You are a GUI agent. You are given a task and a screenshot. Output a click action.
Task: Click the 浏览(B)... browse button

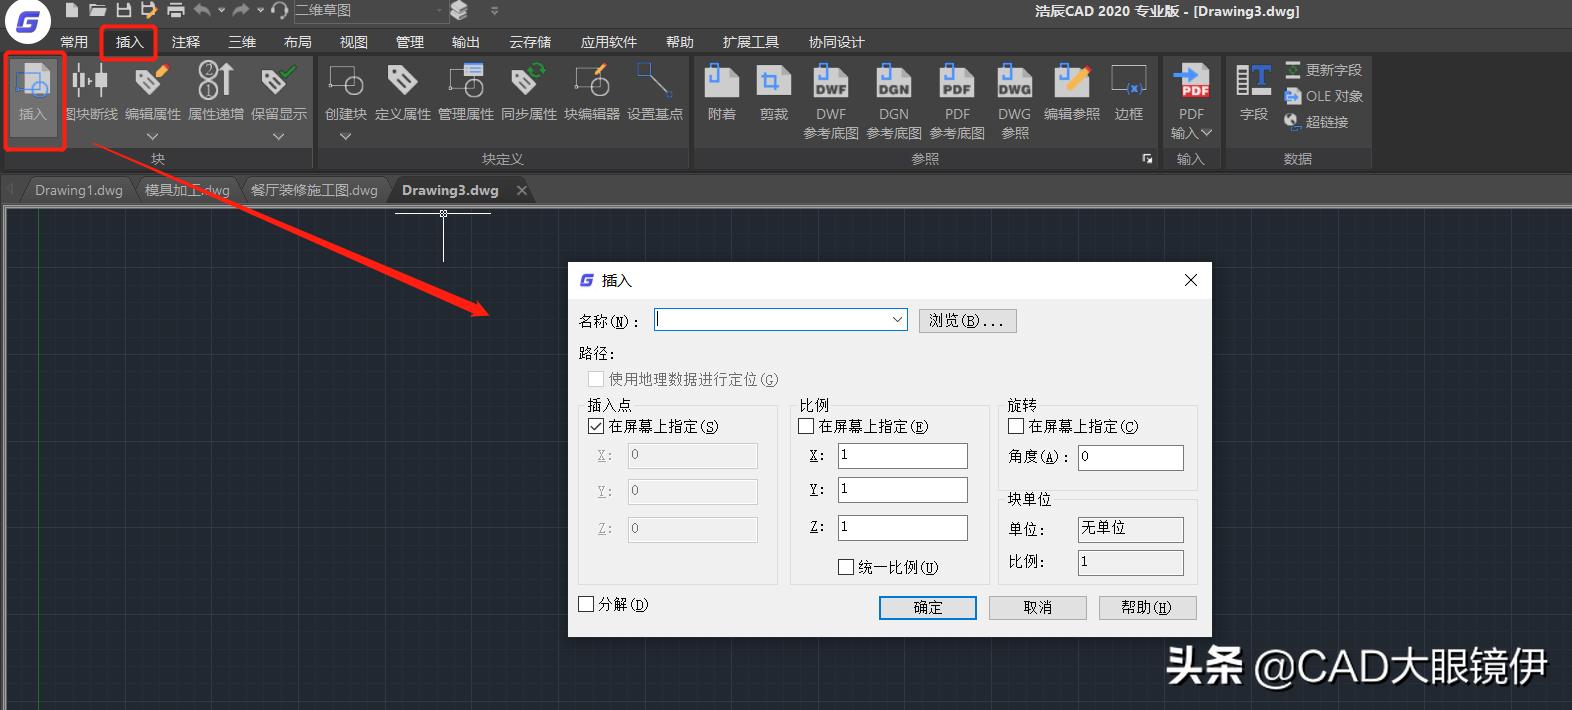pyautogui.click(x=968, y=321)
